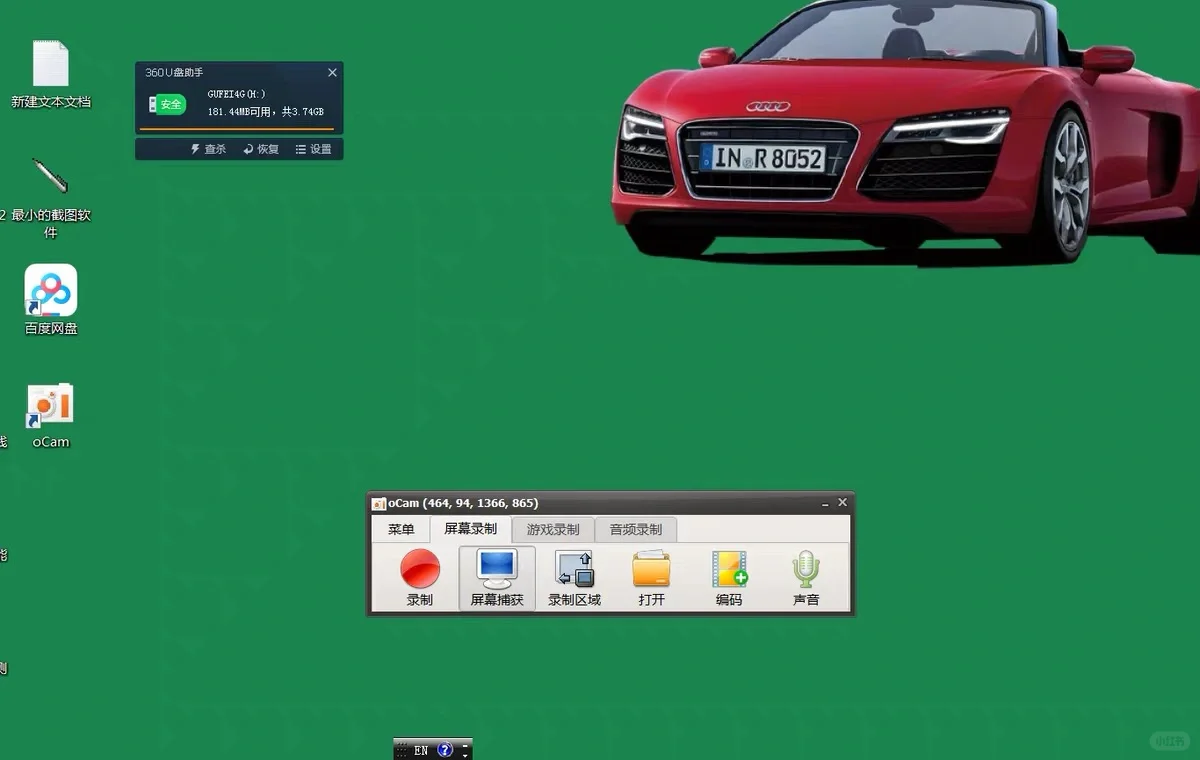Click the oCam window title text
The height and width of the screenshot is (760, 1200).
[463, 503]
